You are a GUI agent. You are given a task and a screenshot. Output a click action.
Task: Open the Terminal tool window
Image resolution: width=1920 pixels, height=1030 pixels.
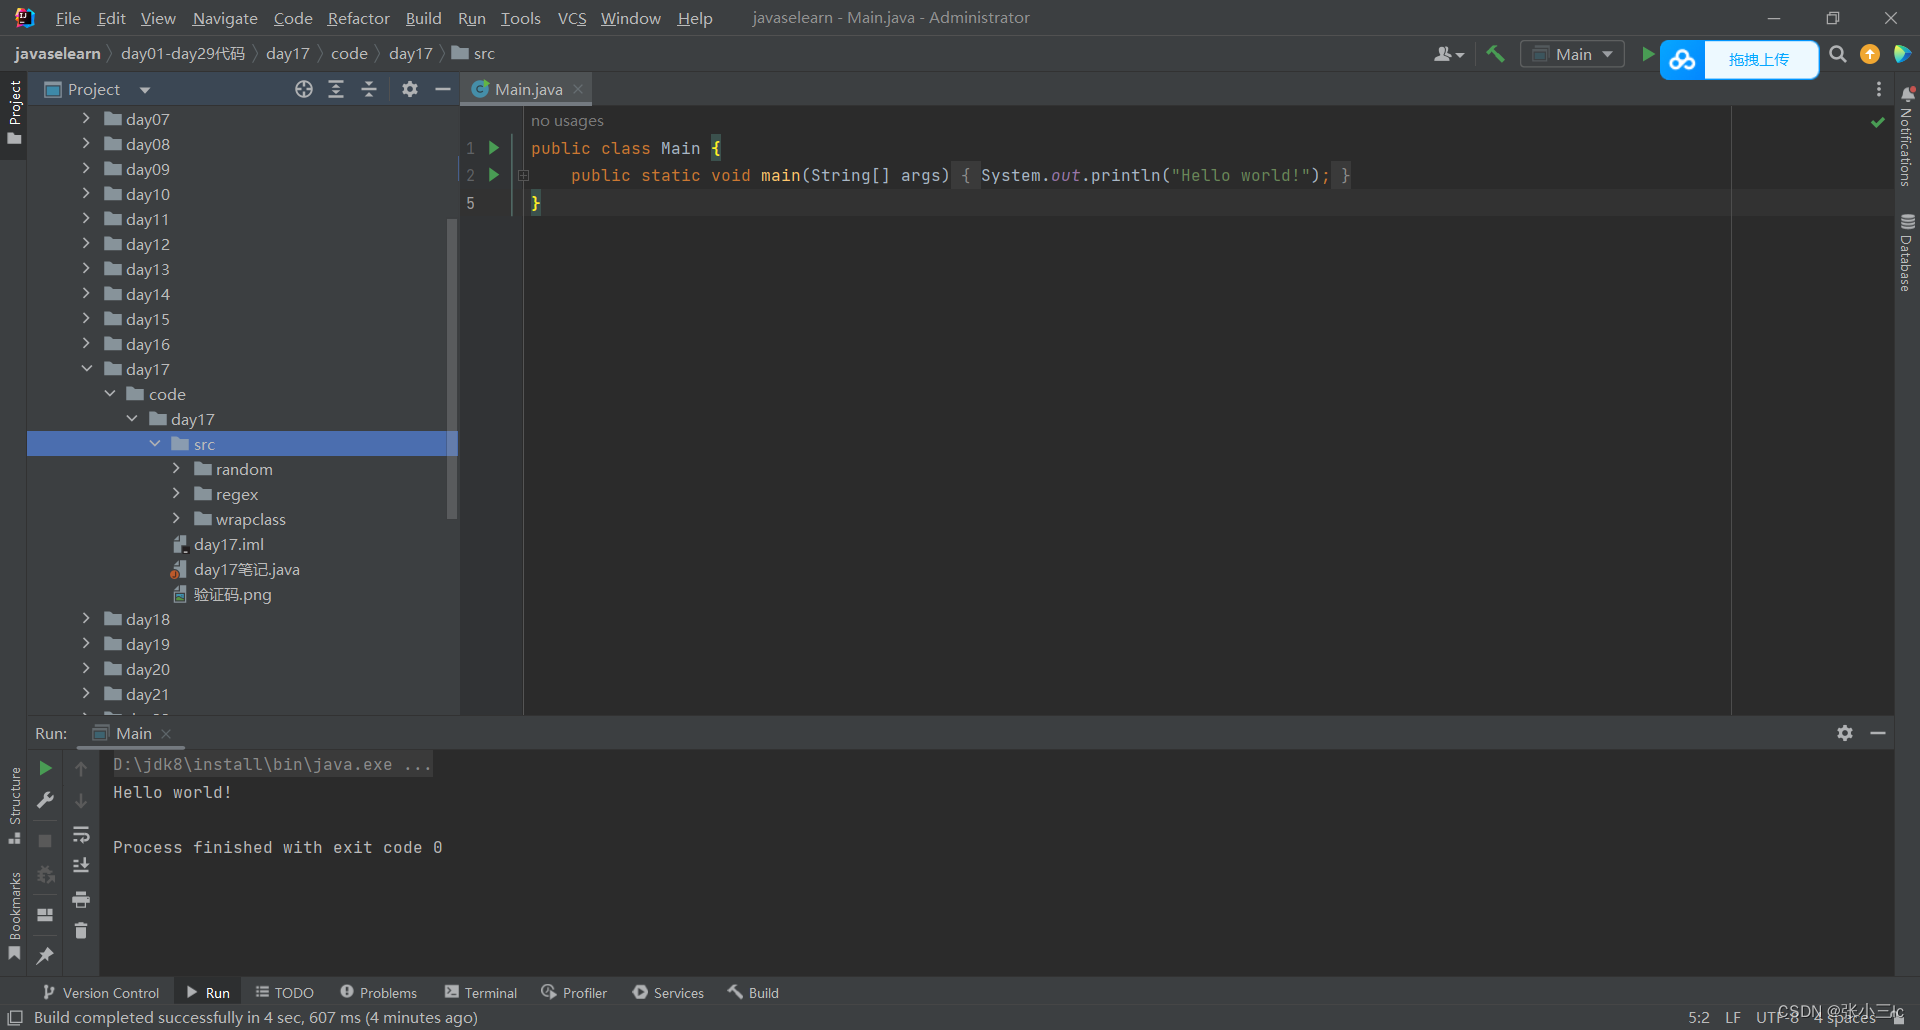point(481,992)
